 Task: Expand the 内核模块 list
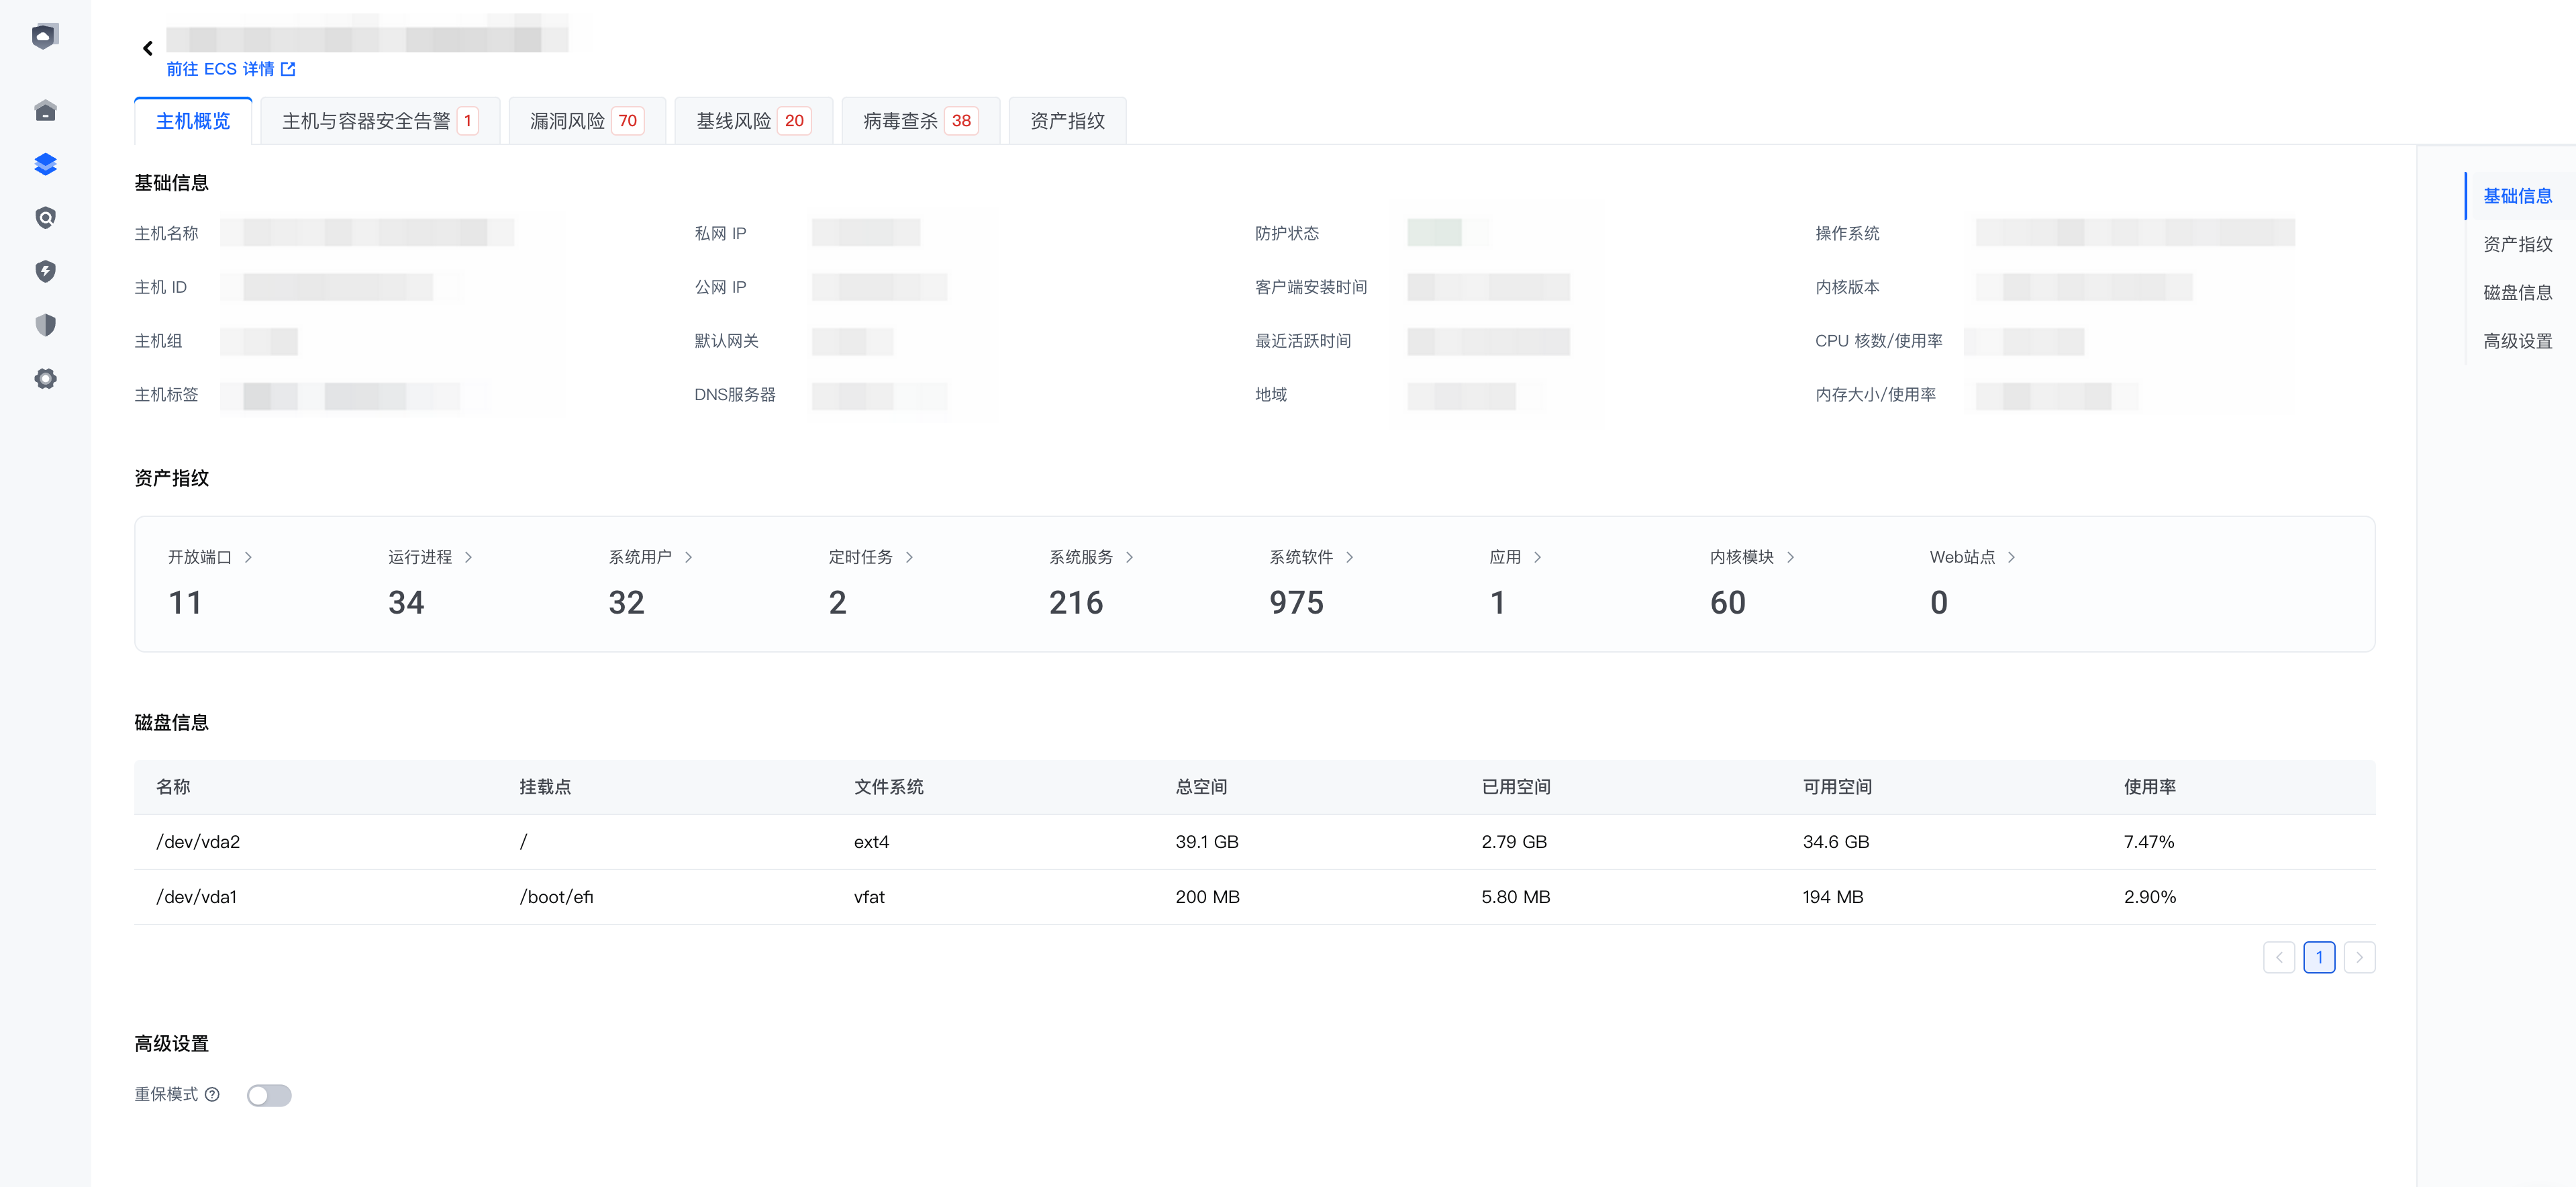pyautogui.click(x=1752, y=557)
